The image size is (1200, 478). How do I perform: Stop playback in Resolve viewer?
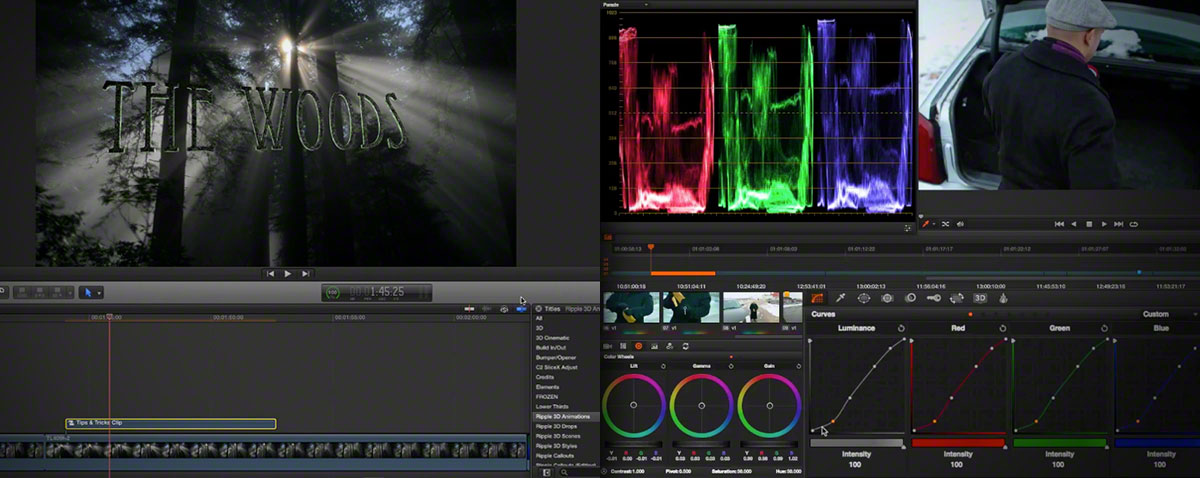(1089, 224)
